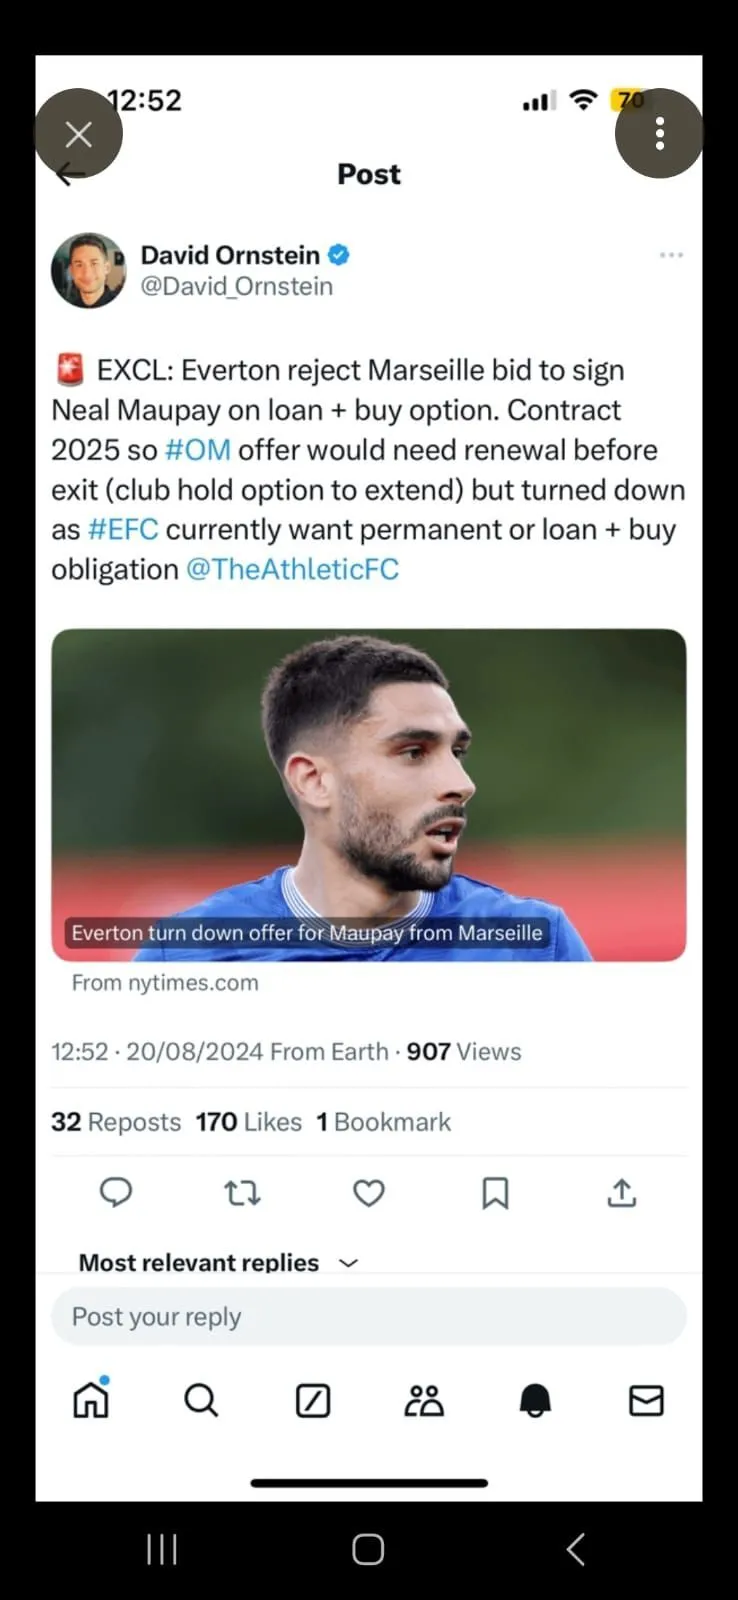This screenshot has width=738, height=1600.
Task: Open Notifications bell
Action: tap(535, 1400)
